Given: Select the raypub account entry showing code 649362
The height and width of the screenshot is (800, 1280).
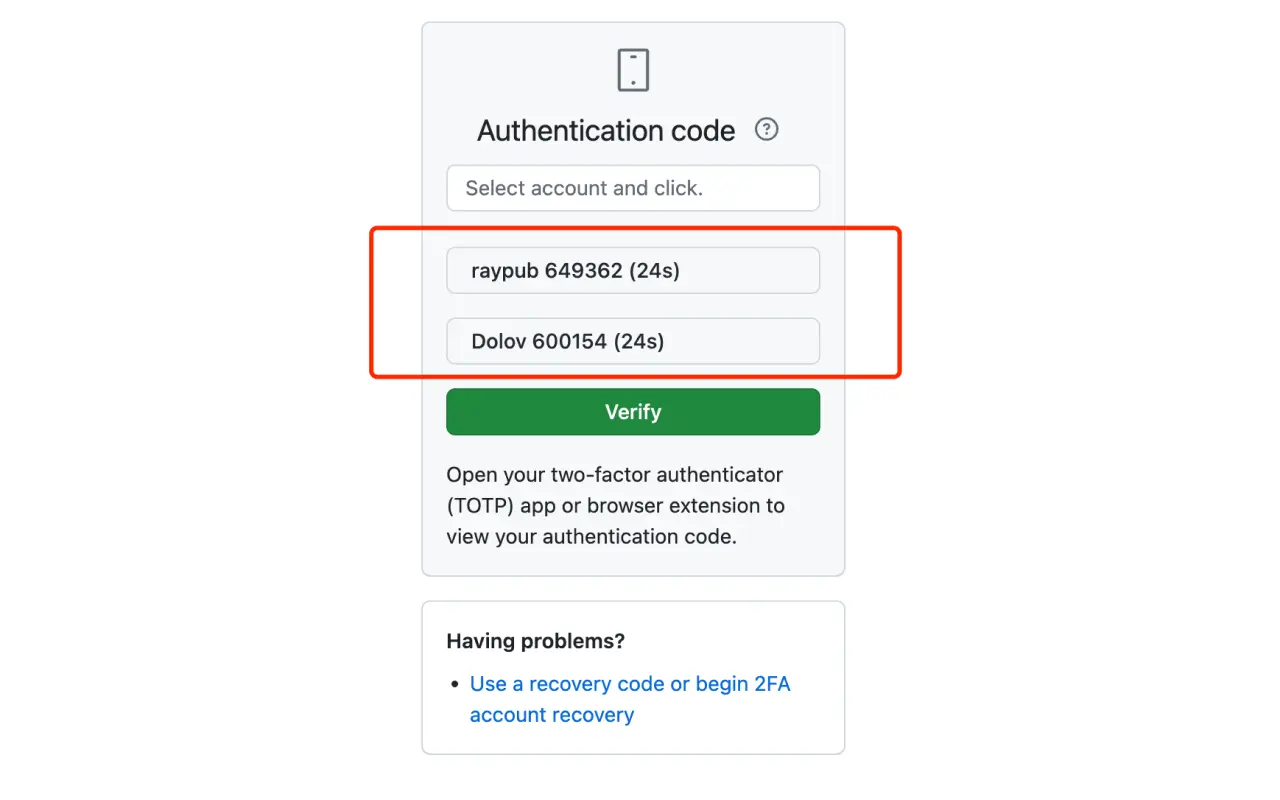Looking at the screenshot, I should coord(633,270).
